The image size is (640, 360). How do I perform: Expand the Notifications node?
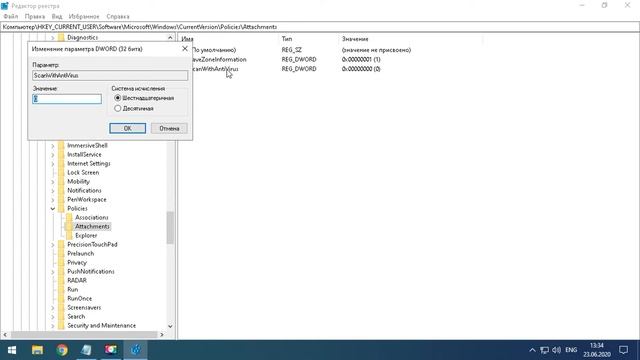[53, 191]
